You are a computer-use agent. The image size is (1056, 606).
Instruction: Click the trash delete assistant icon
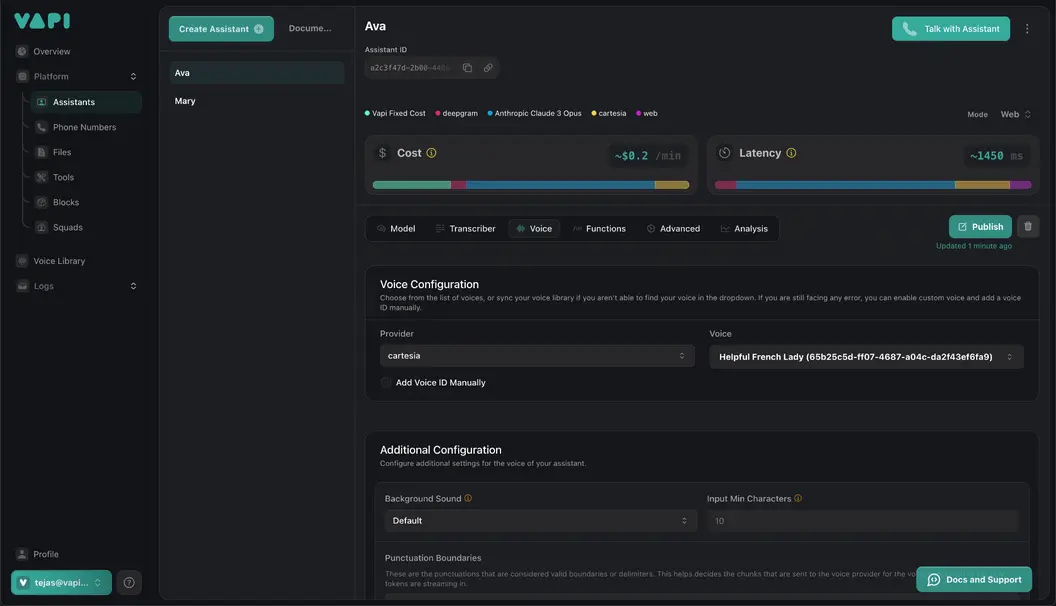[x=1028, y=227]
